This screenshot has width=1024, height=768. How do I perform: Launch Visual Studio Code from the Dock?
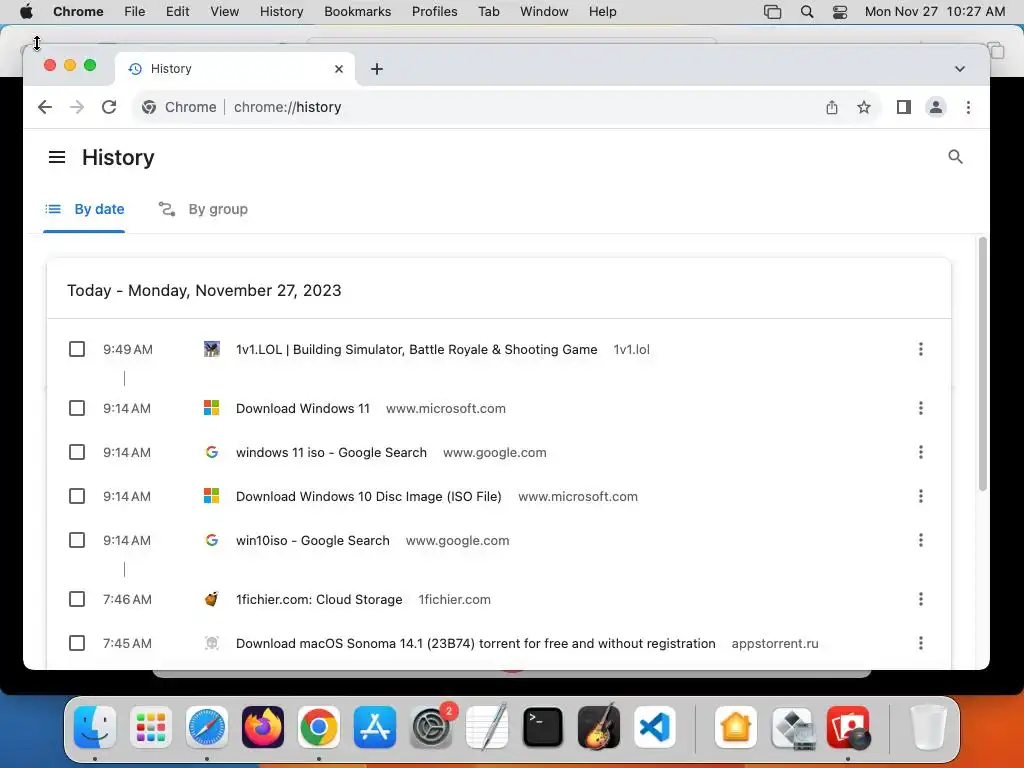[655, 727]
